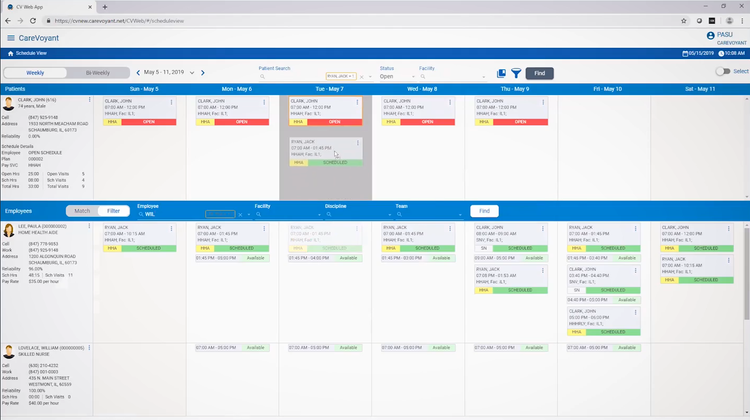This screenshot has width=750, height=420.
Task: Switch to Bi-Weekly view
Action: click(x=98, y=73)
